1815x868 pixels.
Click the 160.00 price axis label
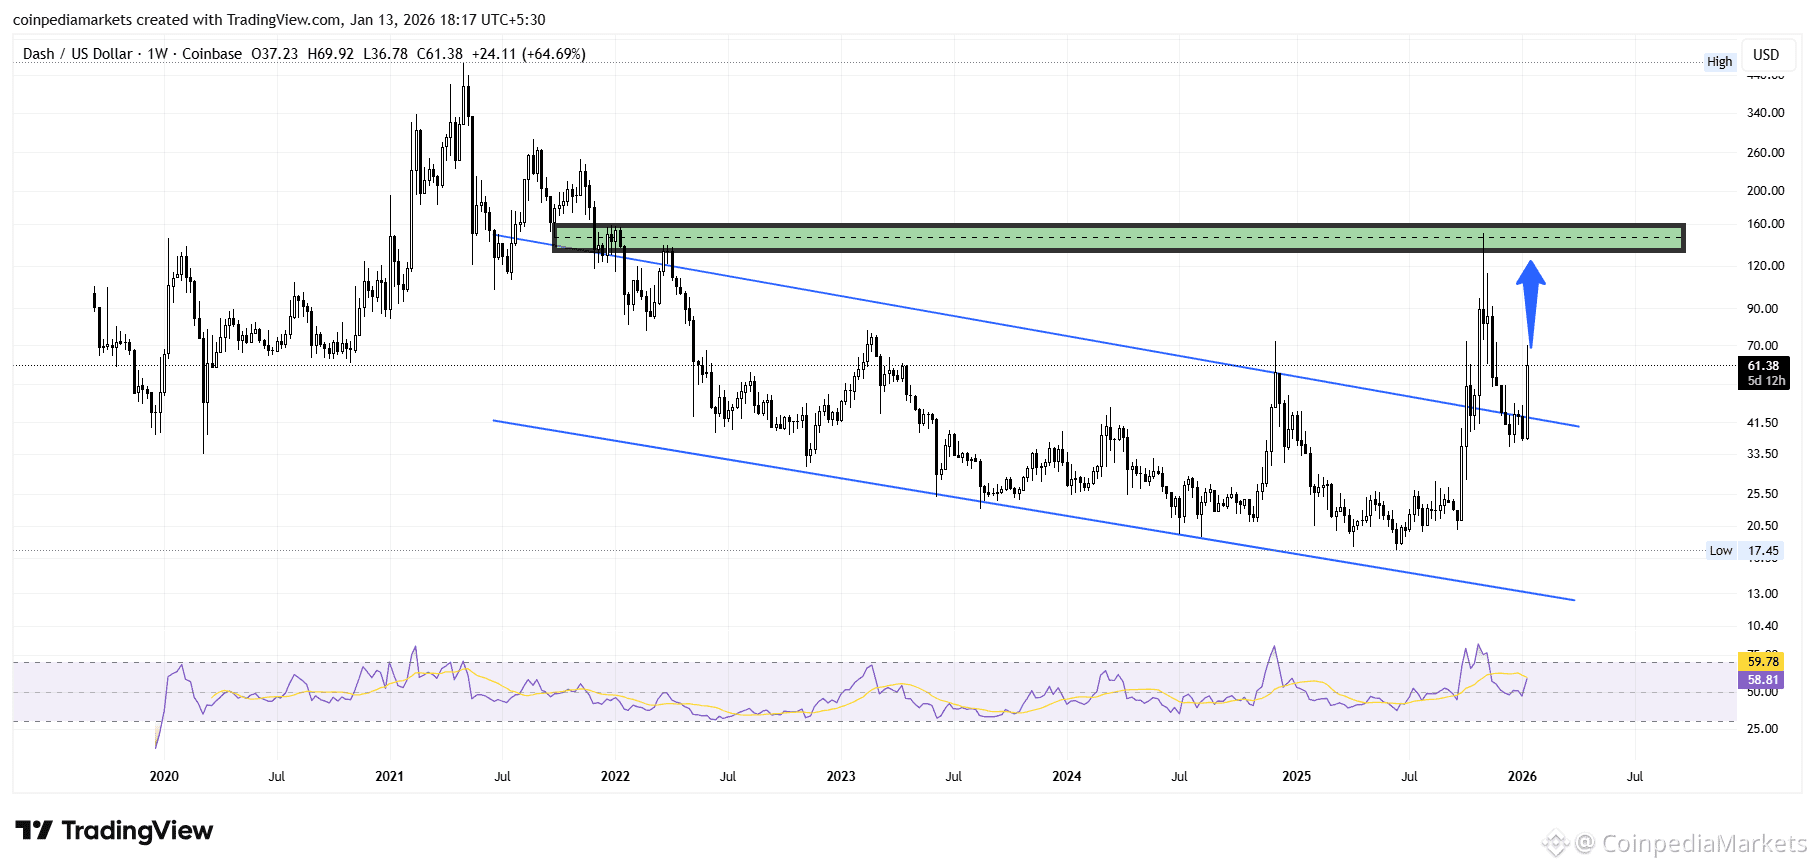point(1765,224)
